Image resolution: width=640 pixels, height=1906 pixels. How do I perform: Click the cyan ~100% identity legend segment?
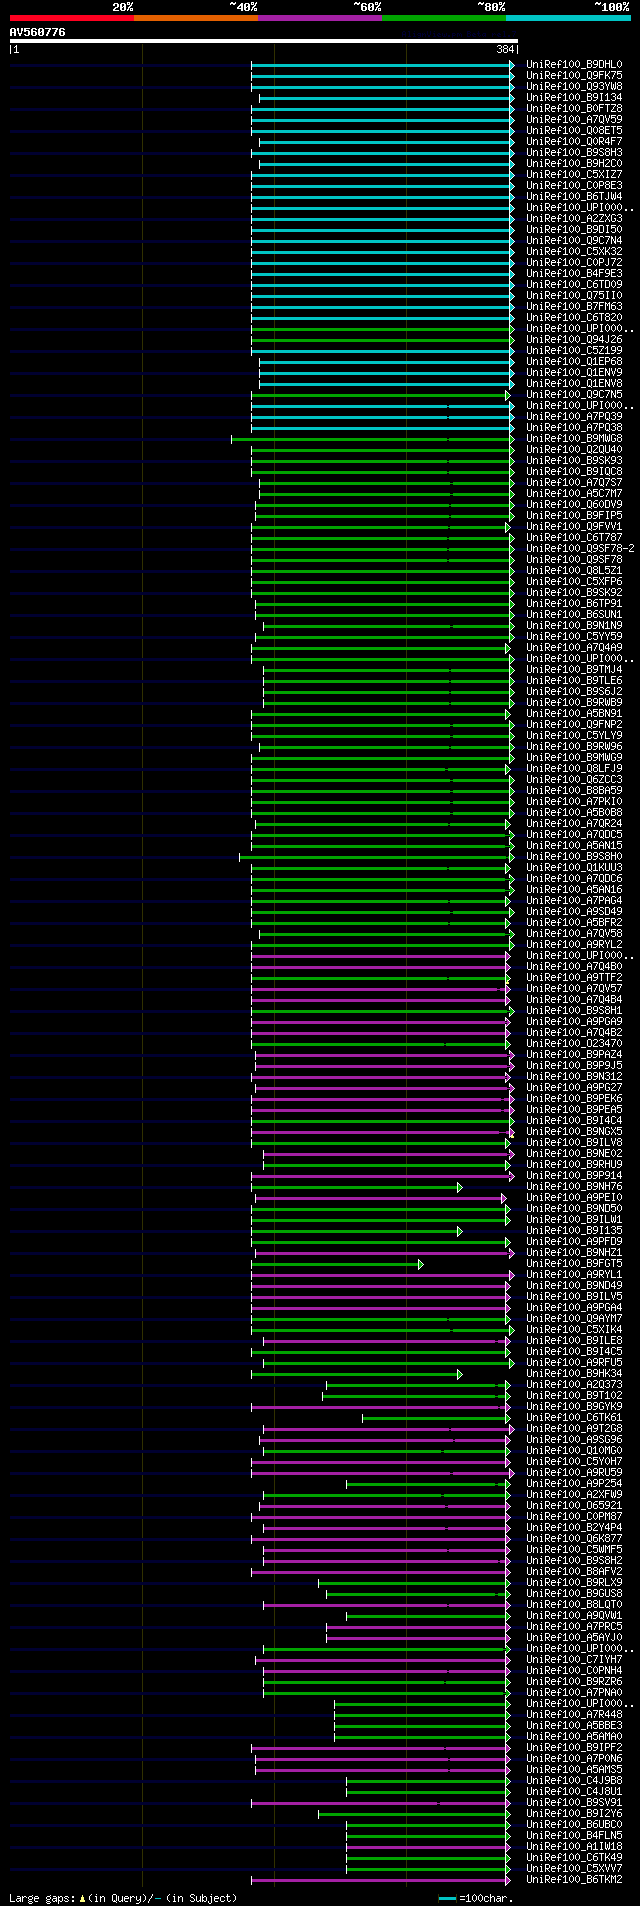point(567,17)
